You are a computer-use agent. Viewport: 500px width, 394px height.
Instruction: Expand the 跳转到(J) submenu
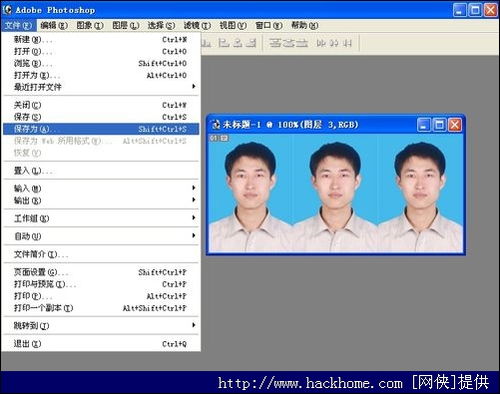pyautogui.click(x=101, y=326)
